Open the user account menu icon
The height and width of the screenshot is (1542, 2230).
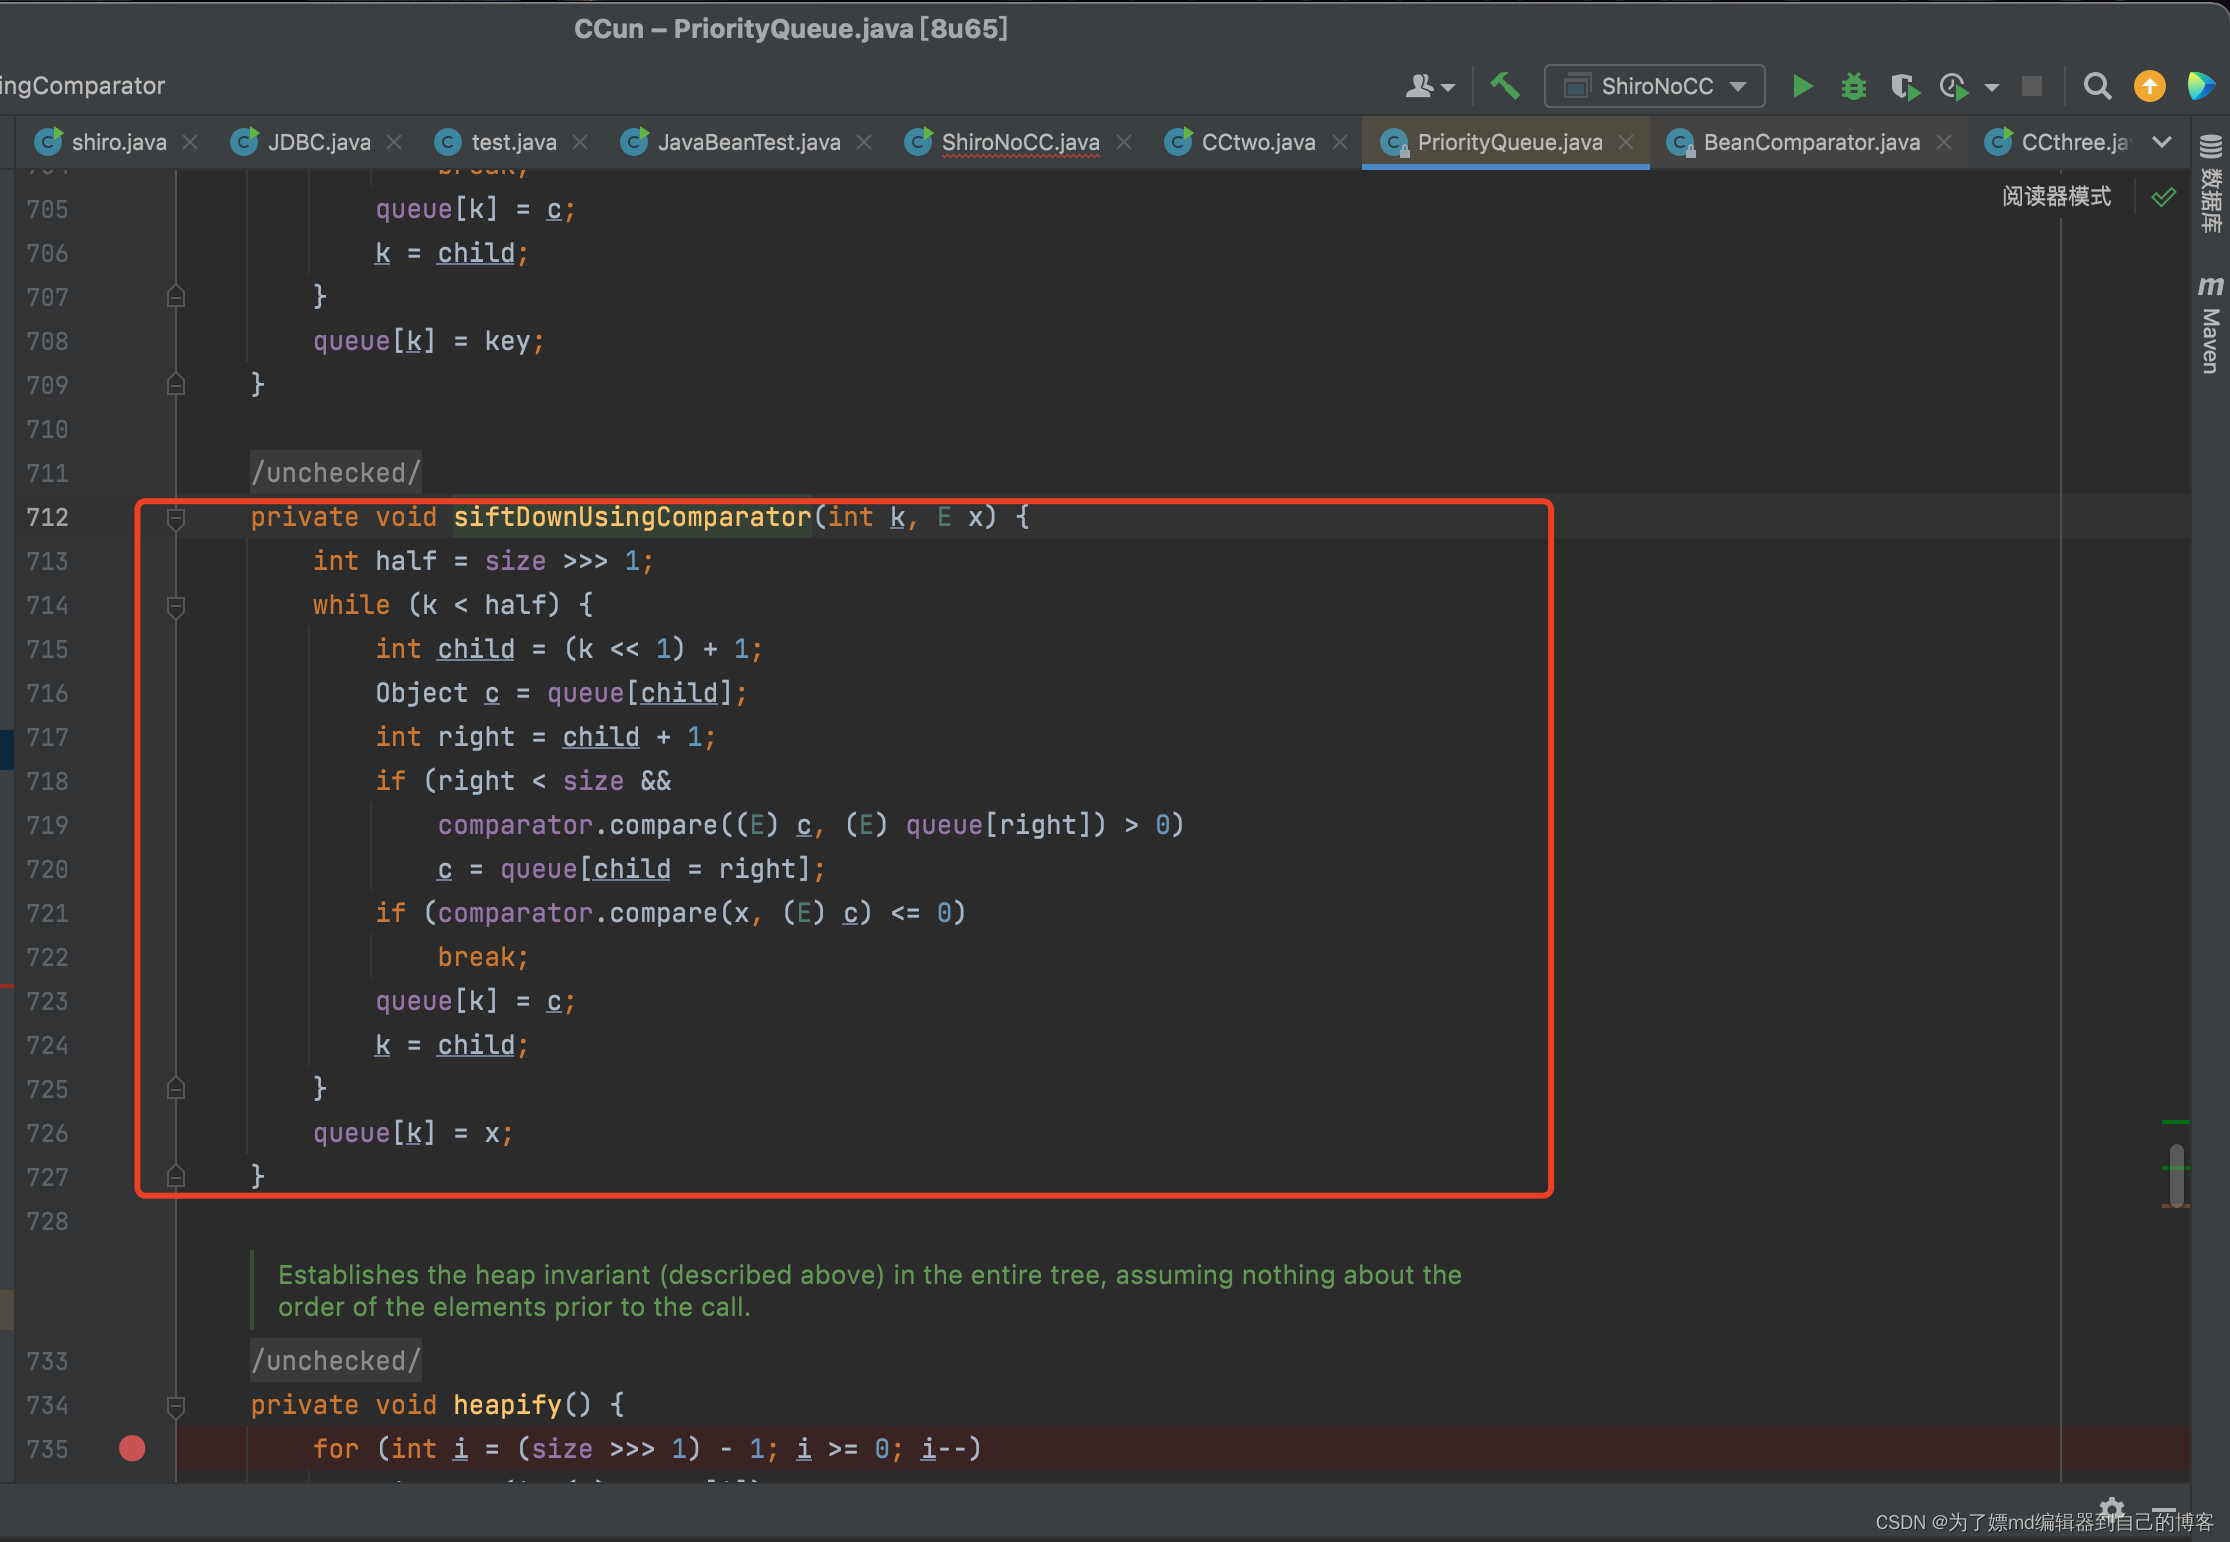[1429, 87]
